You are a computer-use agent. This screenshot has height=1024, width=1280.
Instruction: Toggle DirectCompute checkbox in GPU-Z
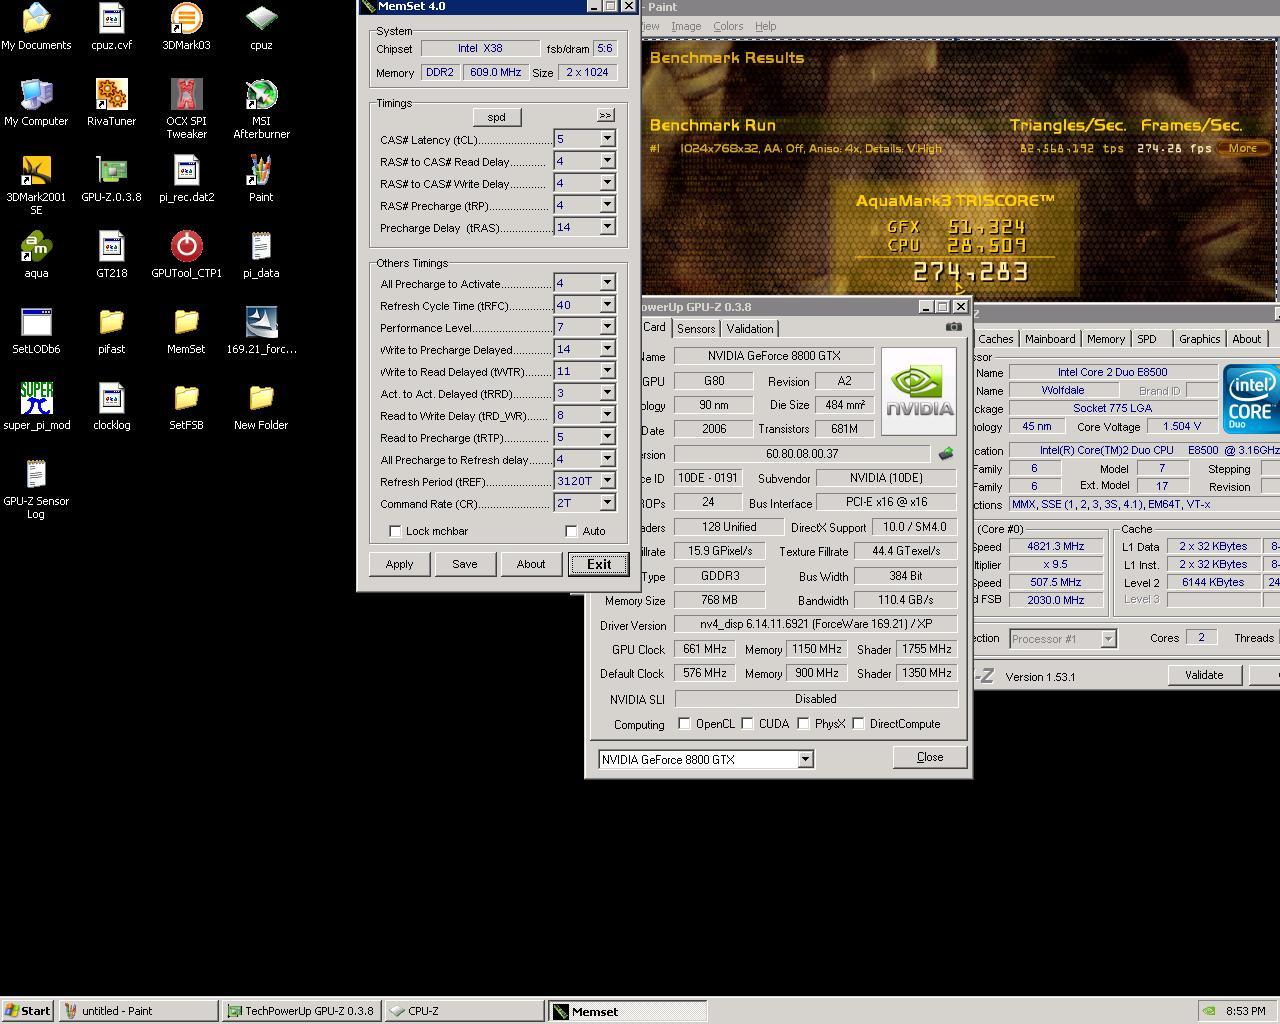coord(858,723)
